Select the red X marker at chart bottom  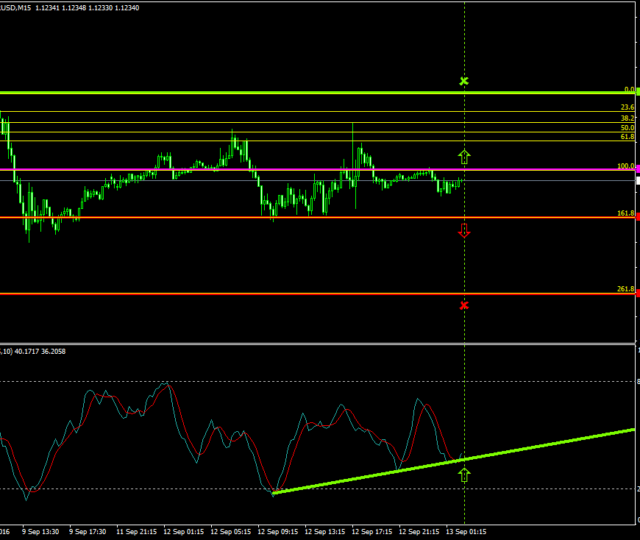[463, 304]
